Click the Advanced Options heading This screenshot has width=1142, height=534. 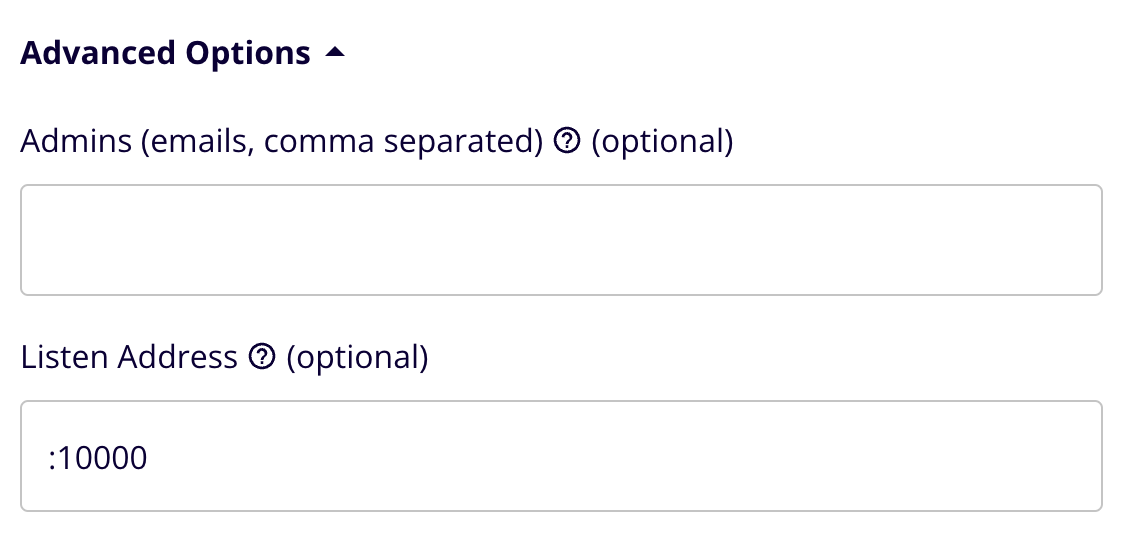tap(165, 53)
